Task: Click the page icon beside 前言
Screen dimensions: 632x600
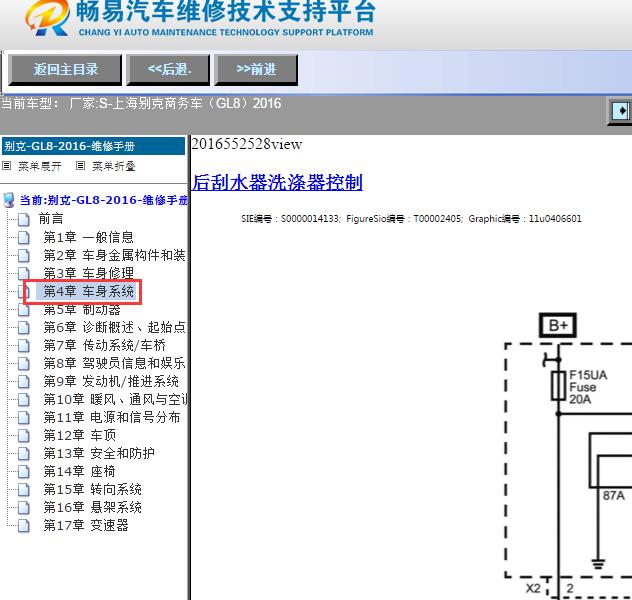Action: pyautogui.click(x=23, y=220)
